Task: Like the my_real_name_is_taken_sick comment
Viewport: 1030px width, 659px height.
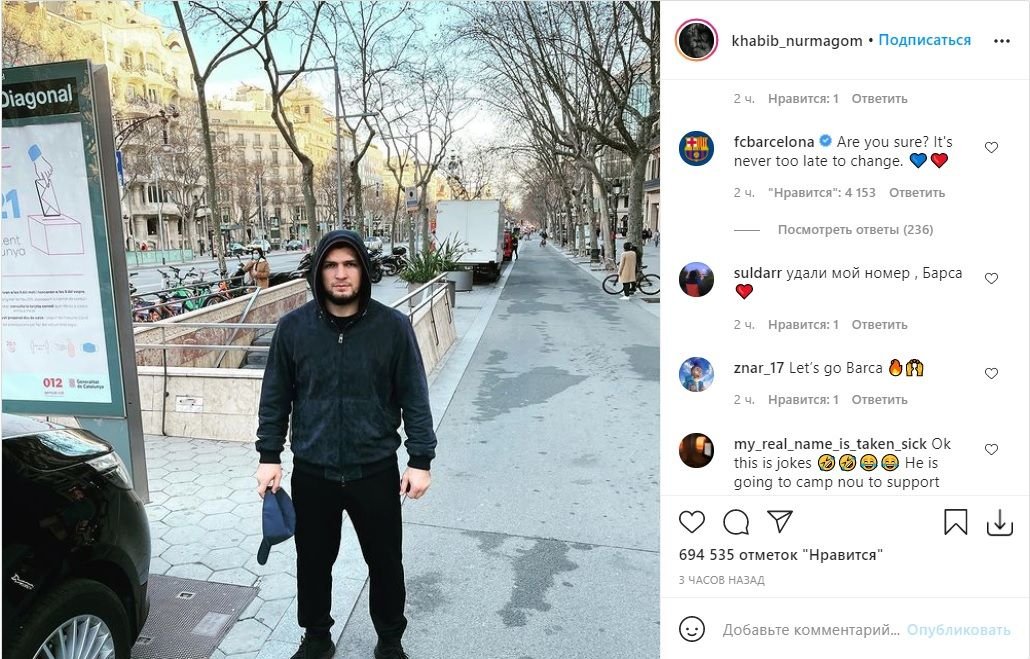Action: coord(992,449)
